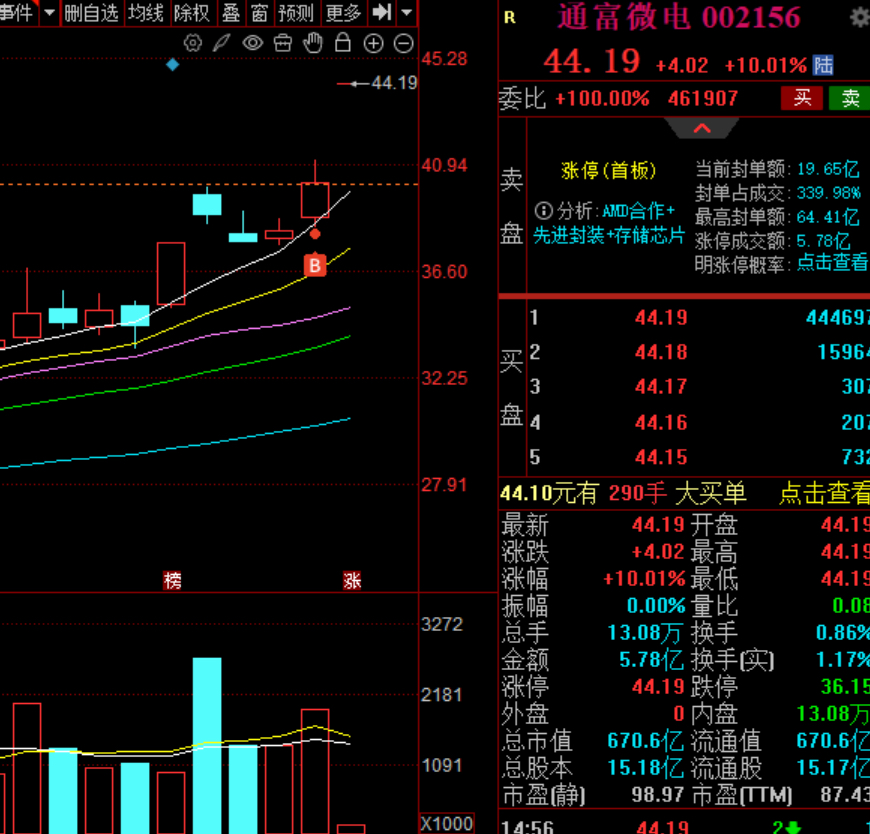Open settings gear in quote panel
Screen dimensions: 870x834
(860, 18)
